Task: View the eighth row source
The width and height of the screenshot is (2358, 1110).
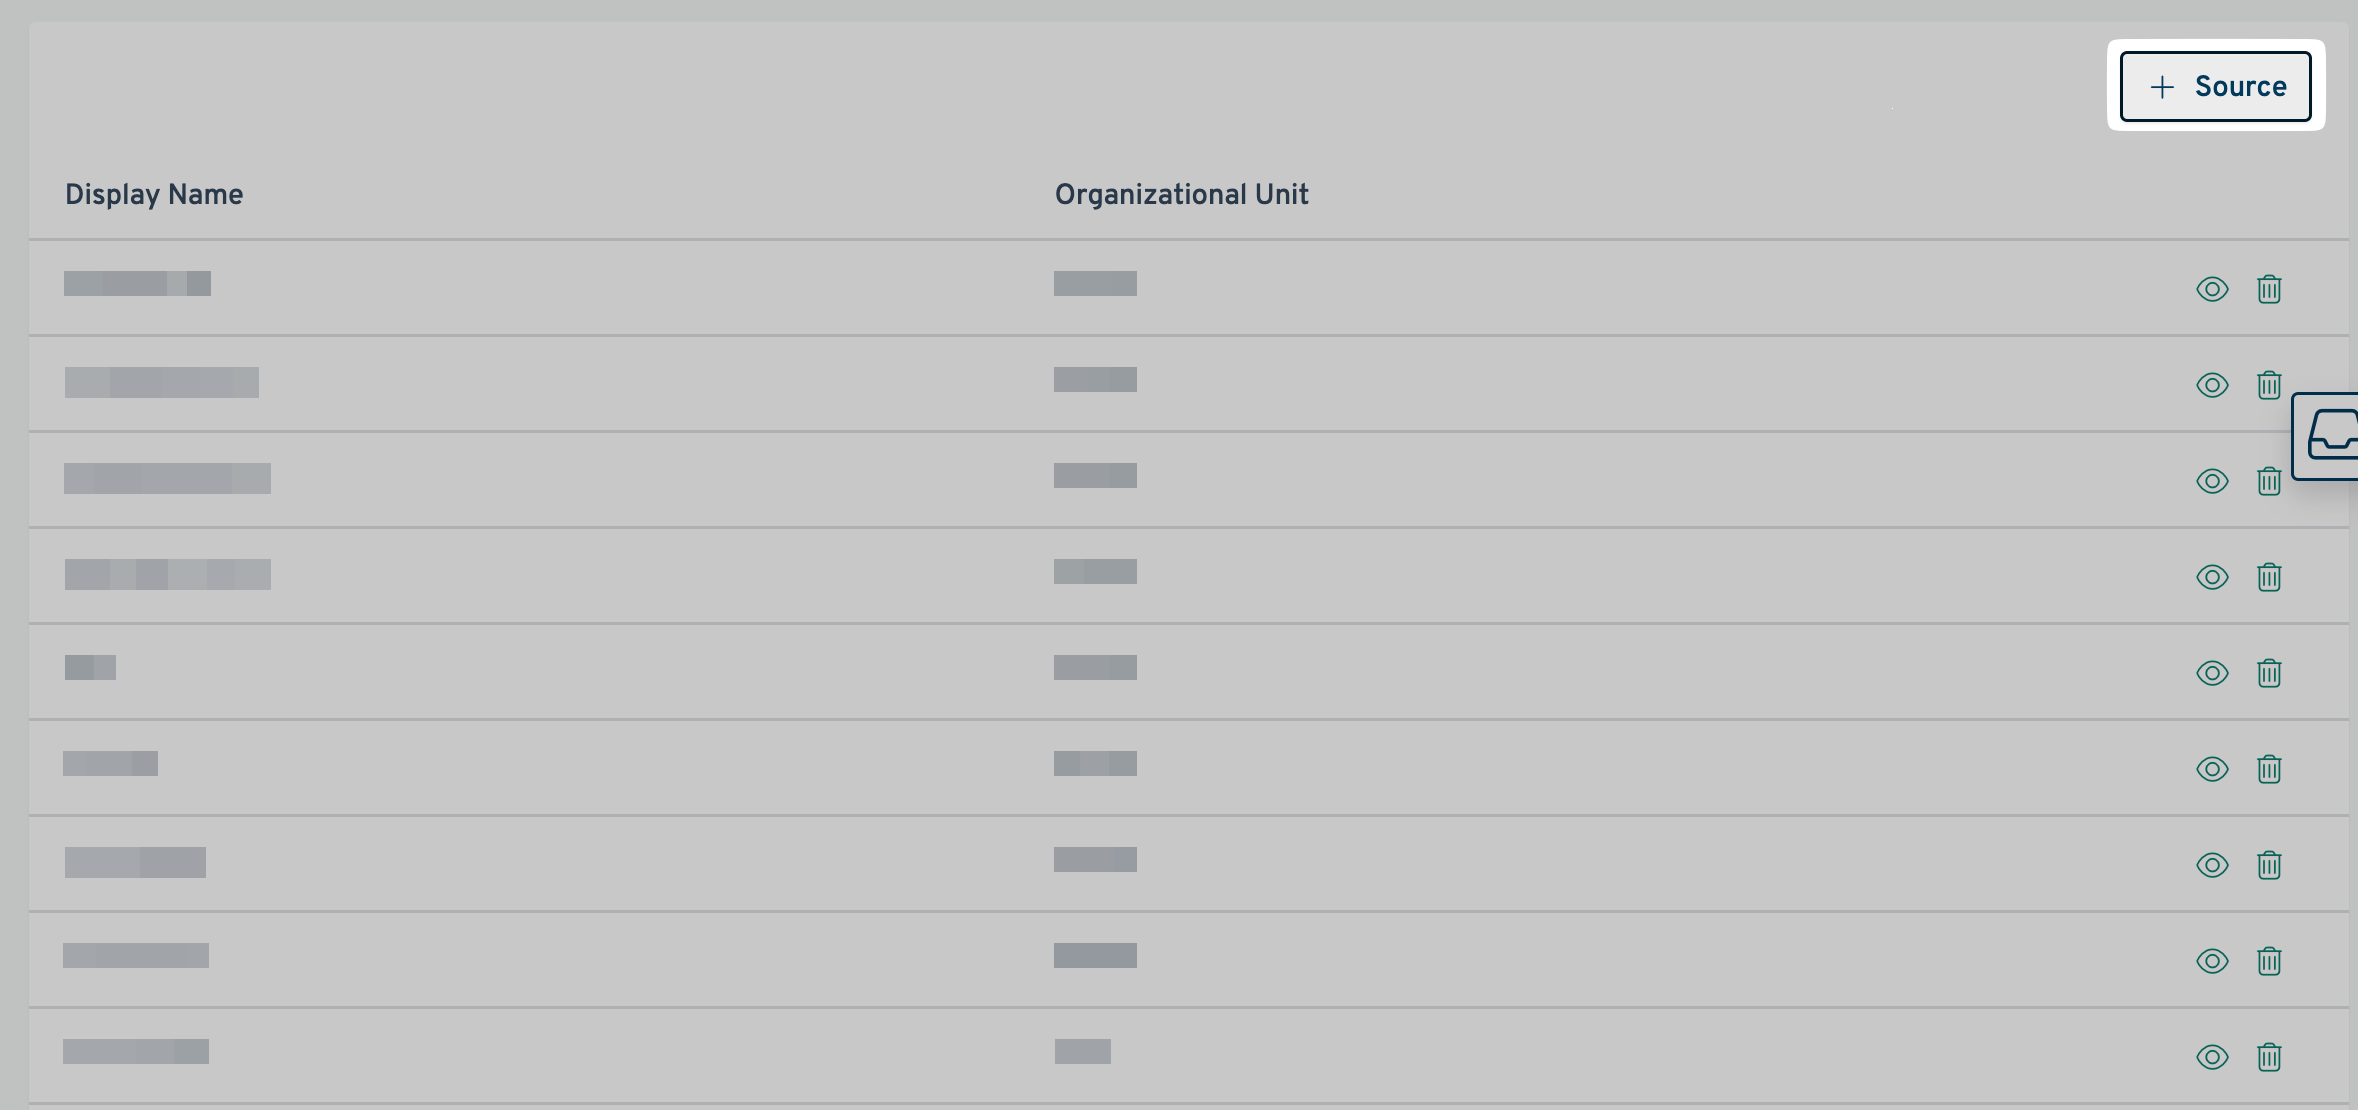Action: tap(2212, 961)
